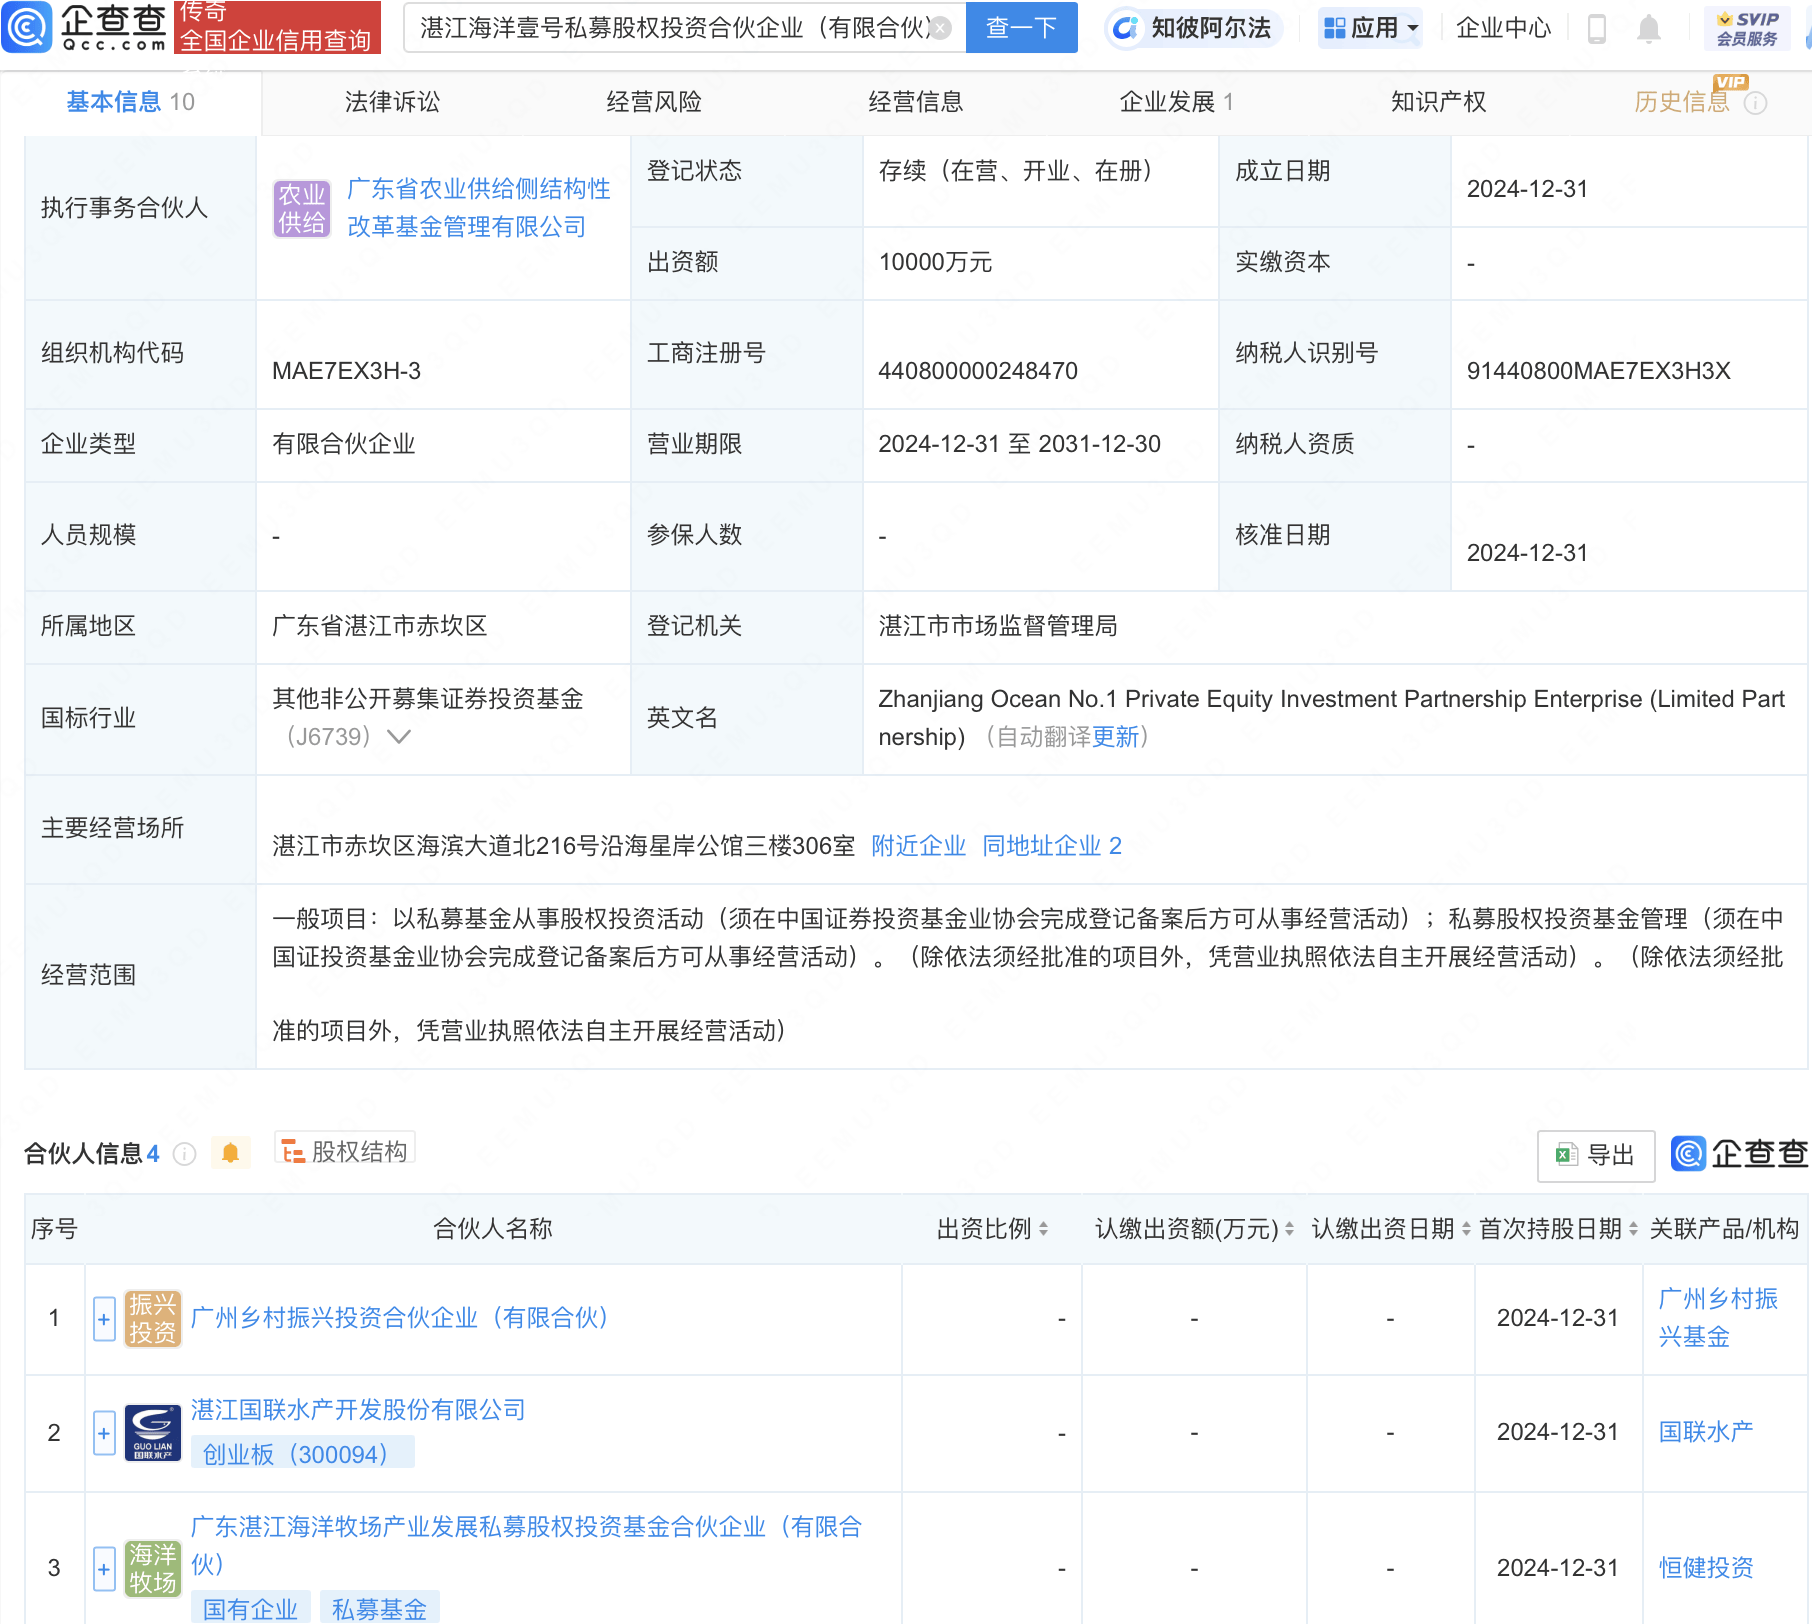Open the 知识产权 tab
This screenshot has height=1624, width=1812.
pyautogui.click(x=1438, y=102)
